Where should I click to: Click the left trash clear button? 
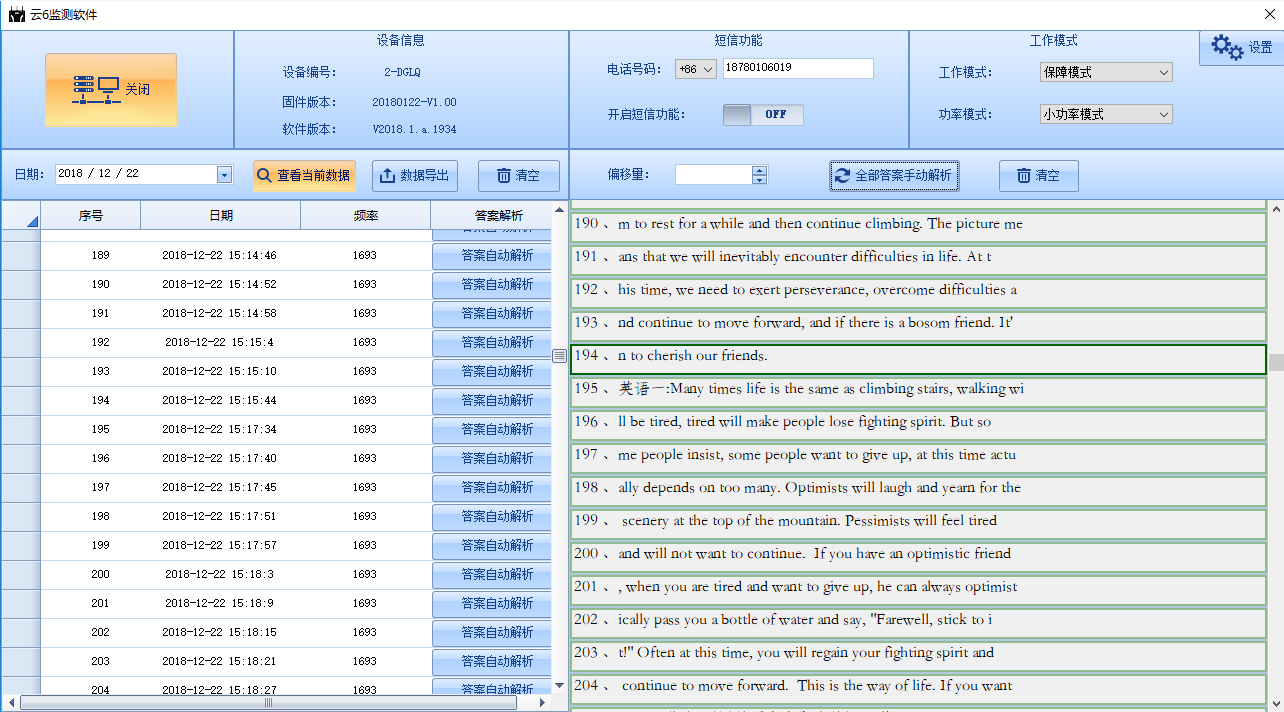tap(518, 175)
